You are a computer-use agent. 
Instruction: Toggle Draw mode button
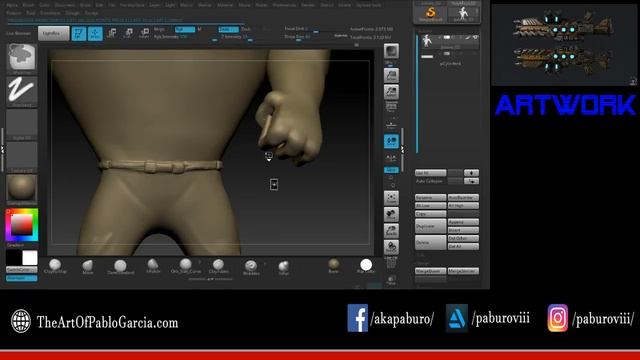click(x=95, y=33)
